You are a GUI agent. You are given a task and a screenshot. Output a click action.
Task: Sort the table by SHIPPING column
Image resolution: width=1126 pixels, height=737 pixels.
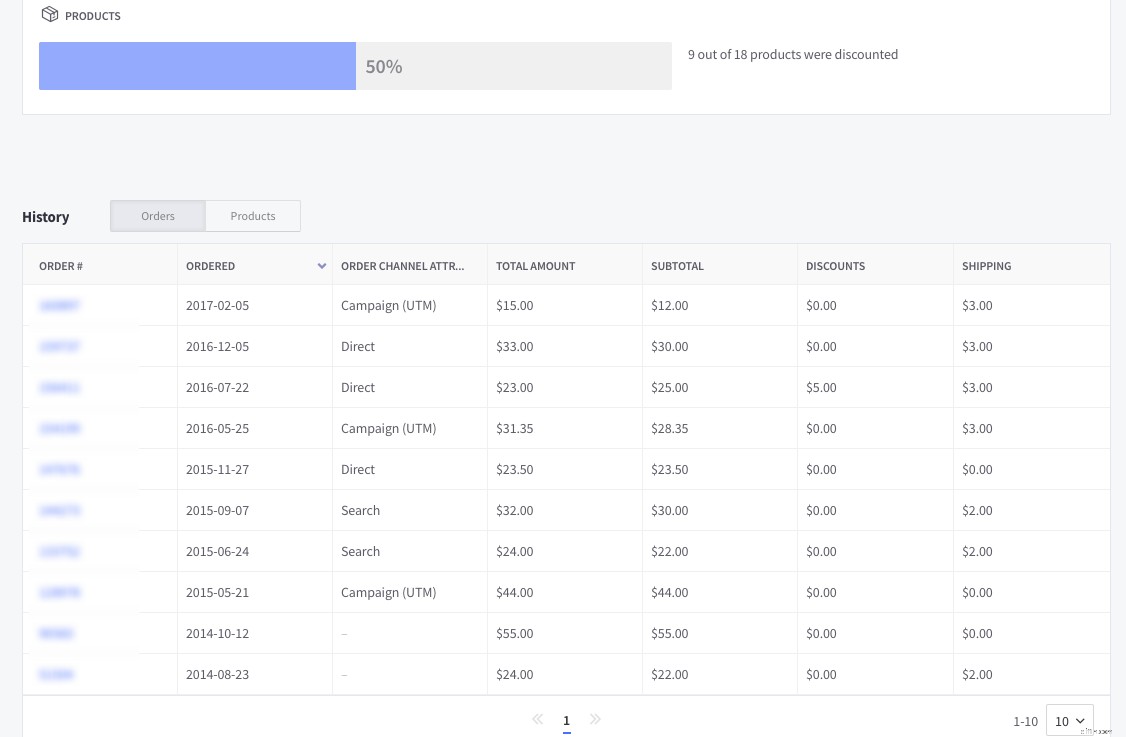pos(986,266)
